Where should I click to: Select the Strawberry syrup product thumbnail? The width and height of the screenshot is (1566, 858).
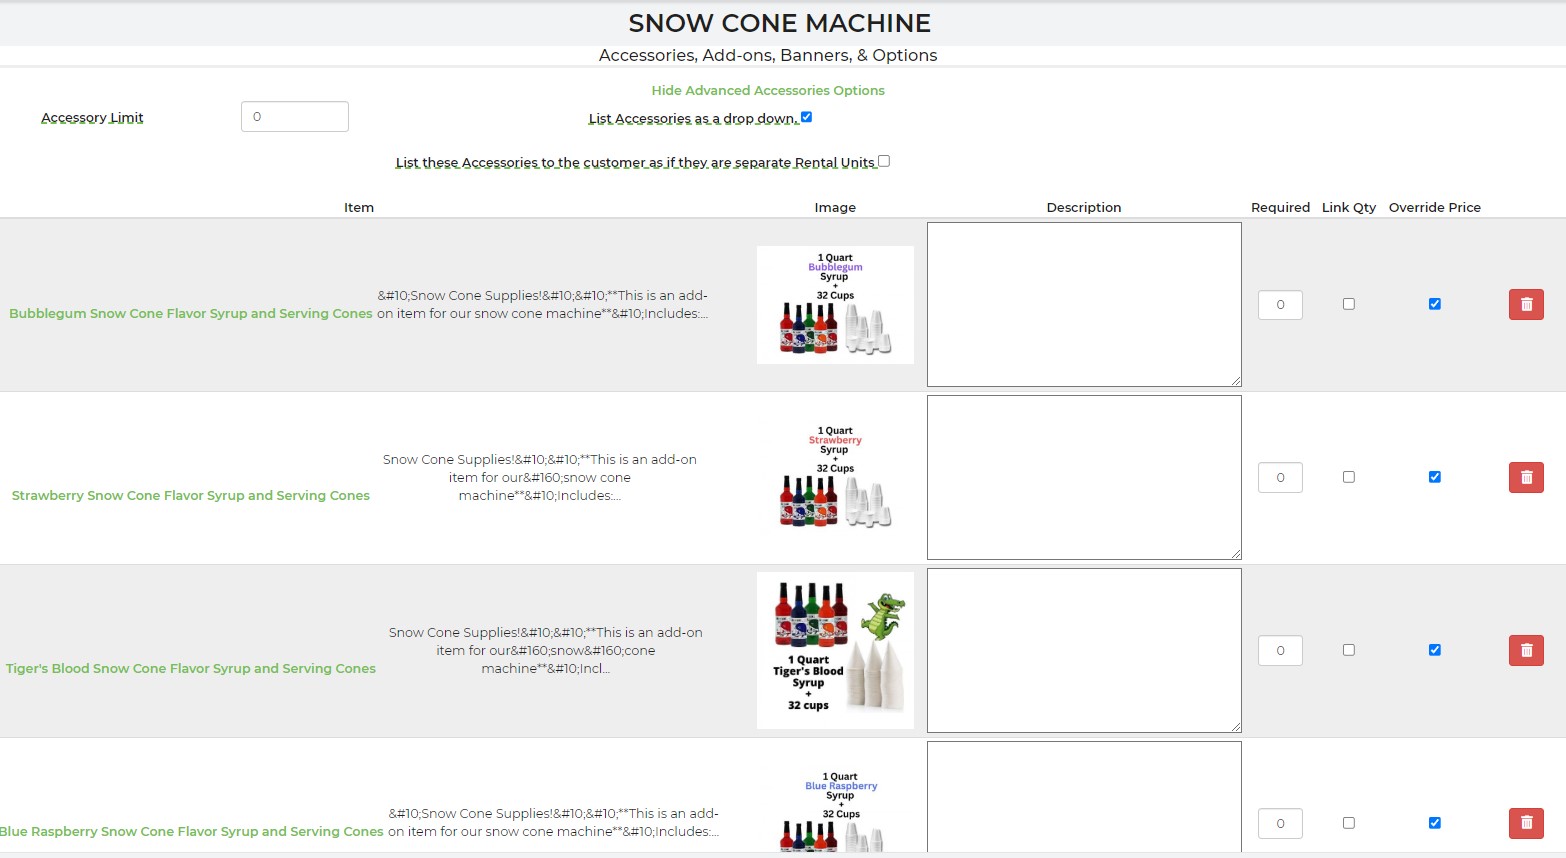point(835,478)
